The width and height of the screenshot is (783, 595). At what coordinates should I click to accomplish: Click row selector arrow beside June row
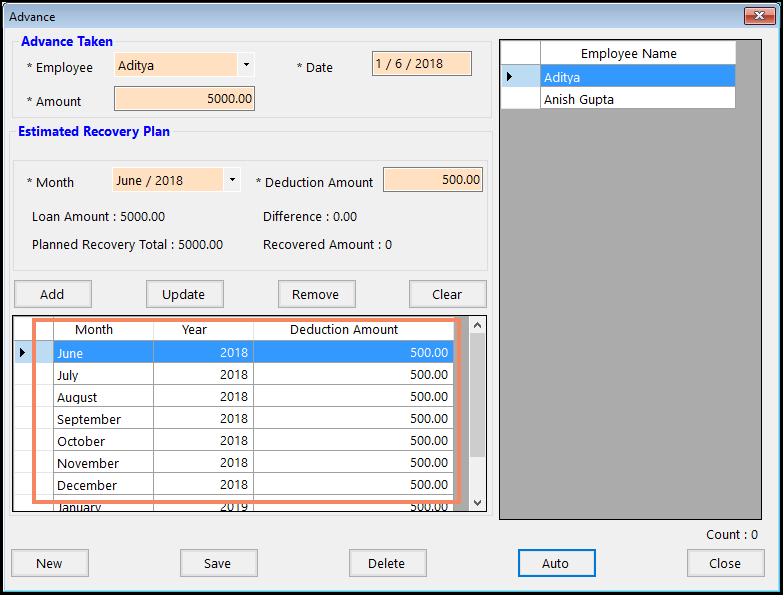33,352
